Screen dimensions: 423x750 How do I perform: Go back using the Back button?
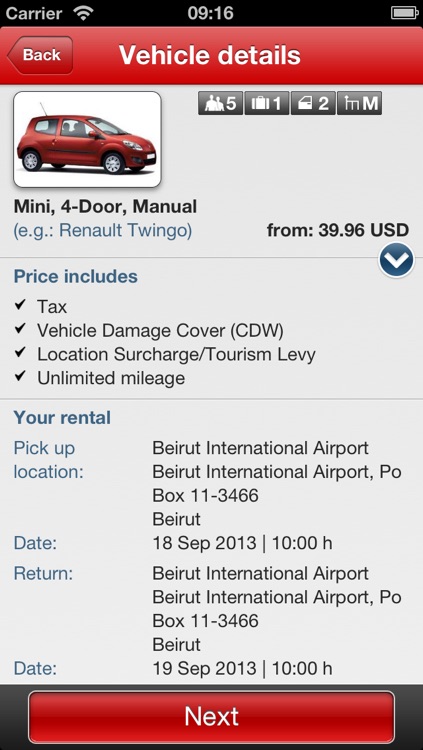(40, 55)
